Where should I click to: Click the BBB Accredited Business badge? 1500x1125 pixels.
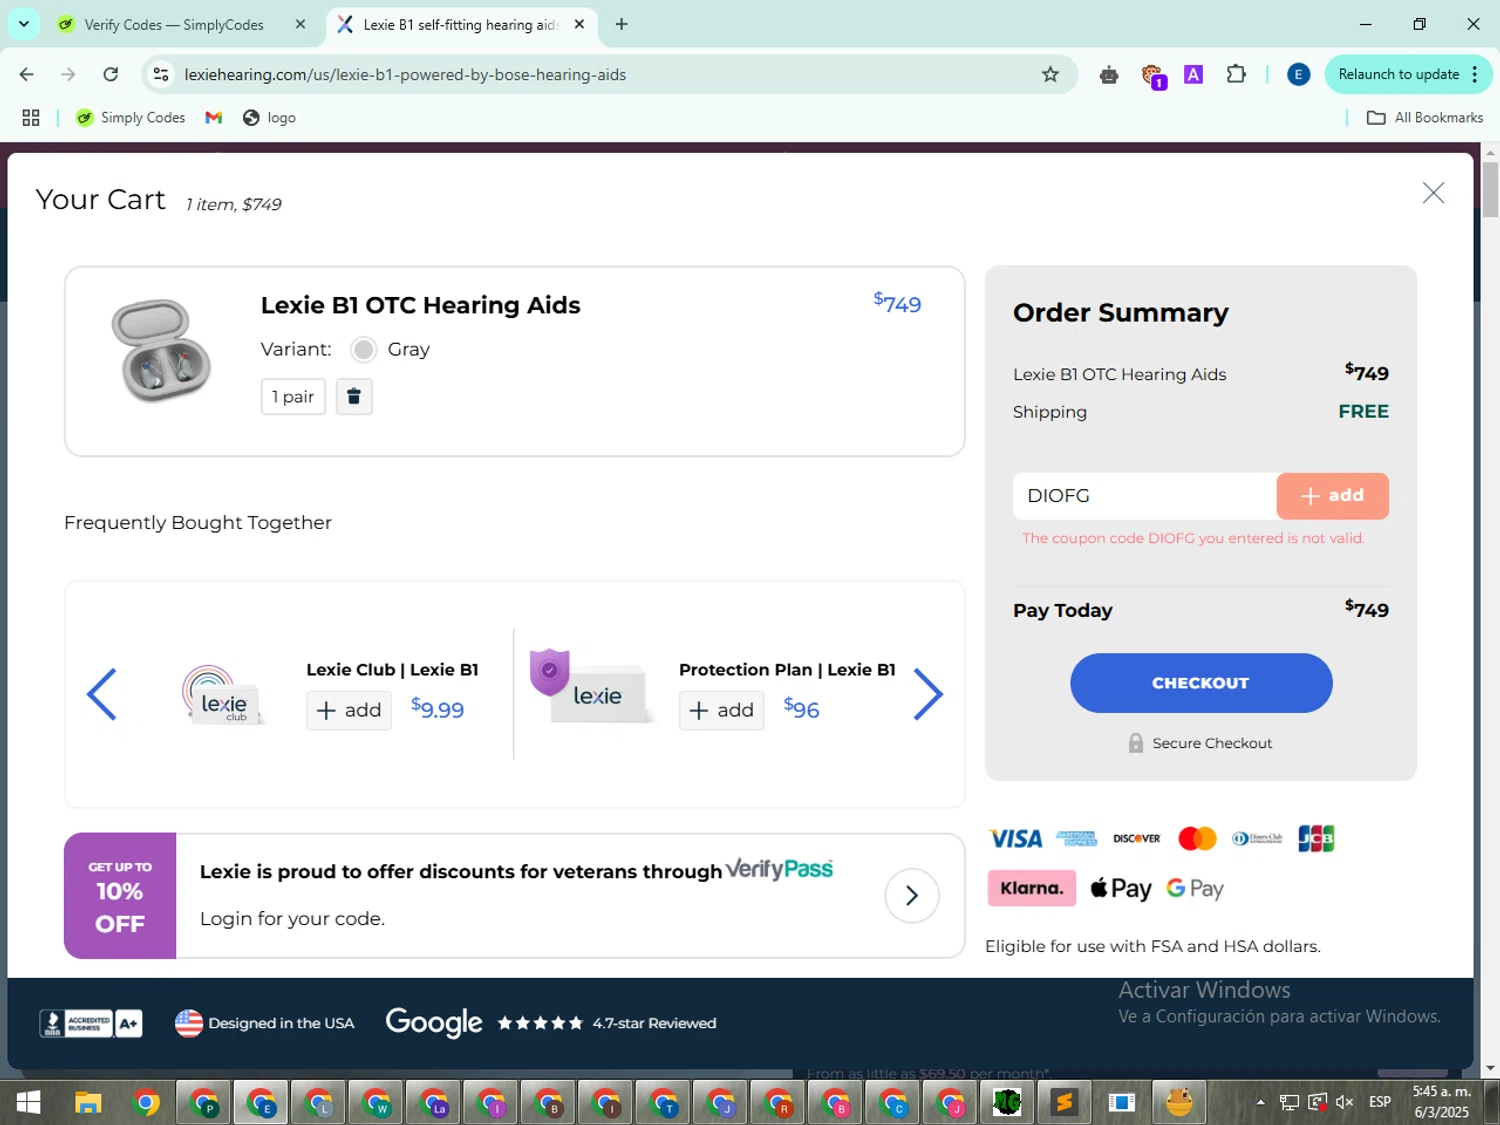coord(90,1023)
